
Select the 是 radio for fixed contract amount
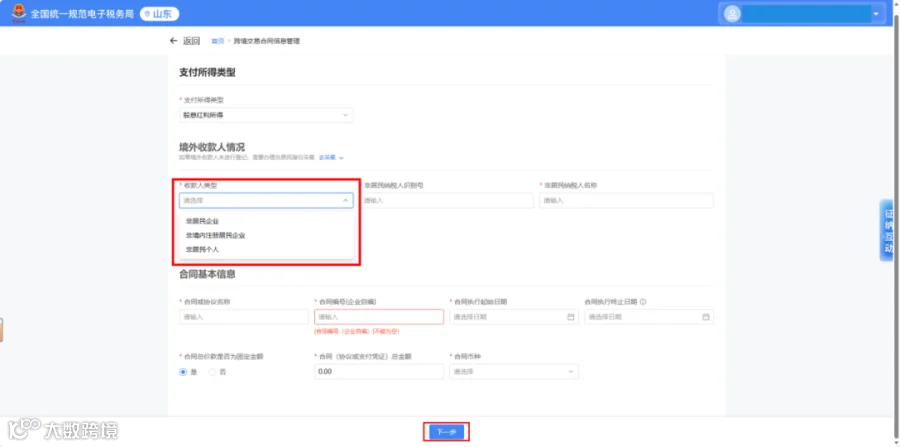pyautogui.click(x=183, y=372)
